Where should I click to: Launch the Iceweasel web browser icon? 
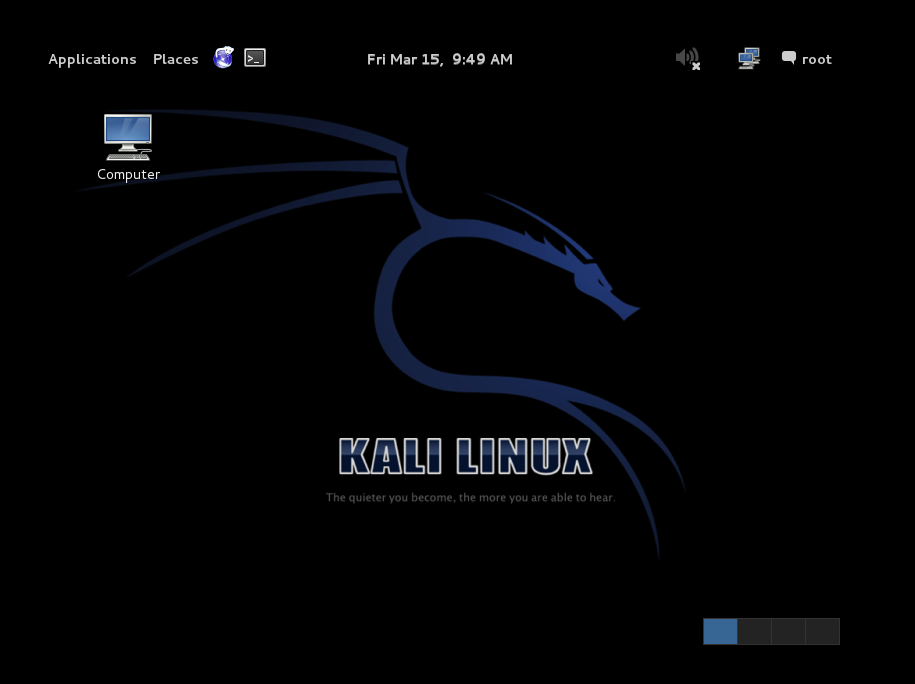223,58
